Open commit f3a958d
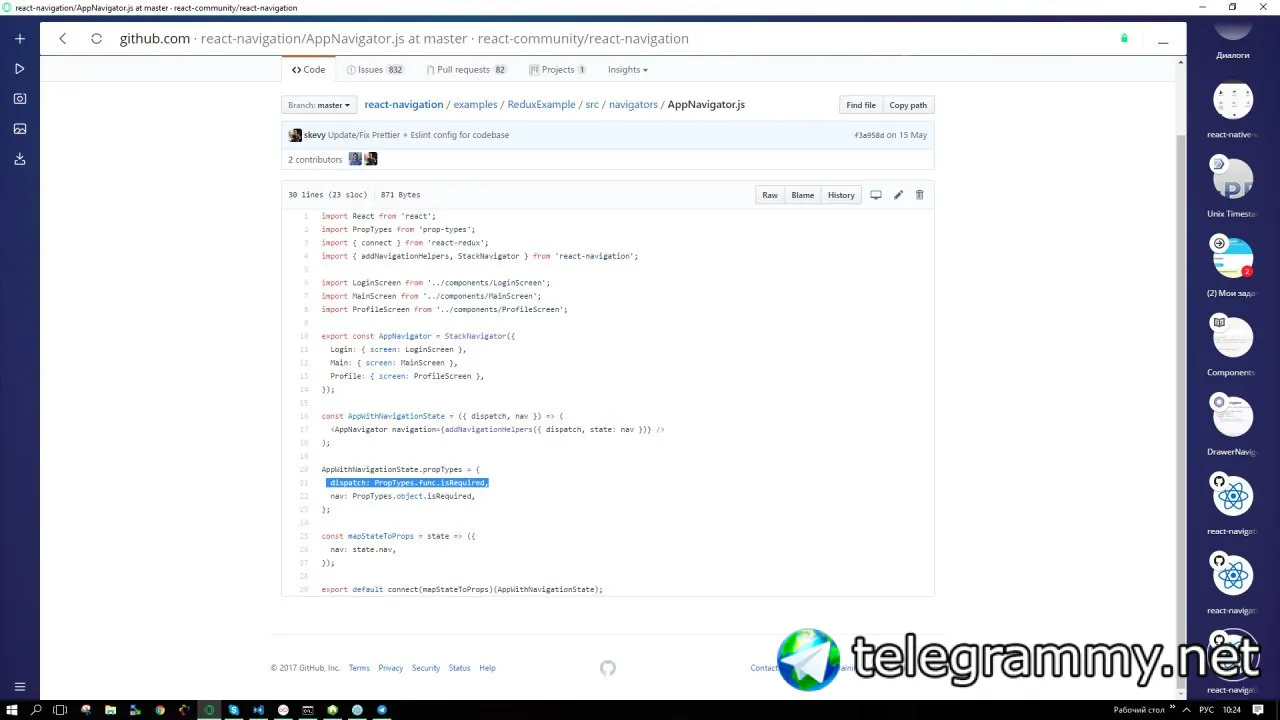Image resolution: width=1280 pixels, height=720 pixels. [x=869, y=135]
